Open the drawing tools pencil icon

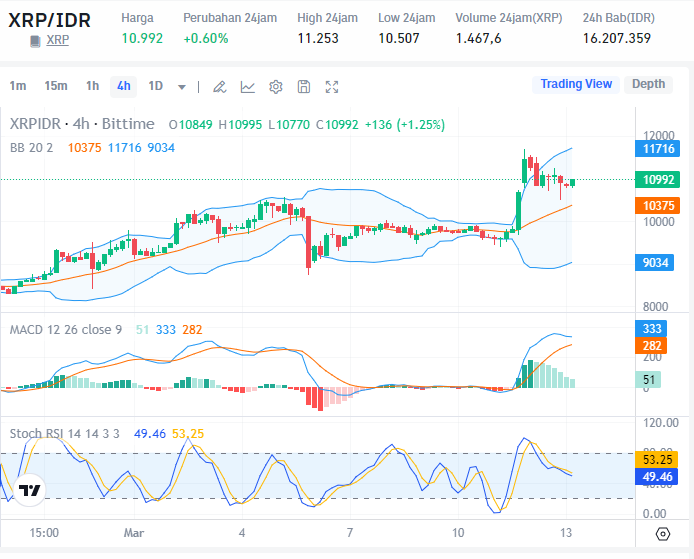click(219, 87)
